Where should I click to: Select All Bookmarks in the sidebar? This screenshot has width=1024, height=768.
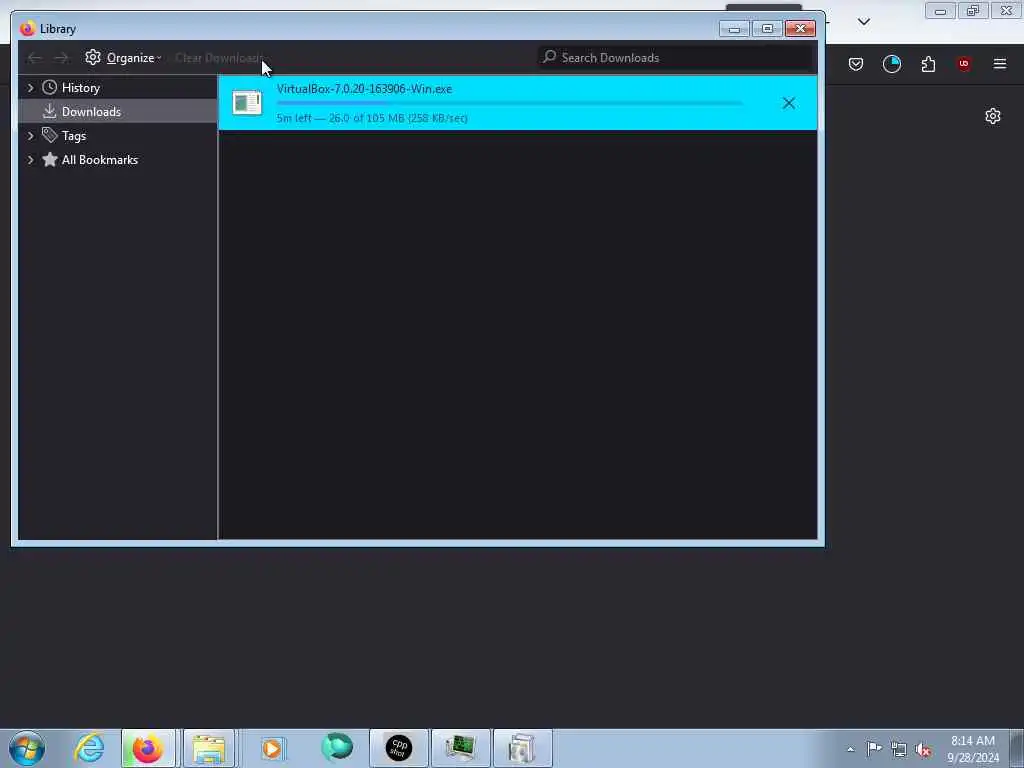pyautogui.click(x=99, y=160)
